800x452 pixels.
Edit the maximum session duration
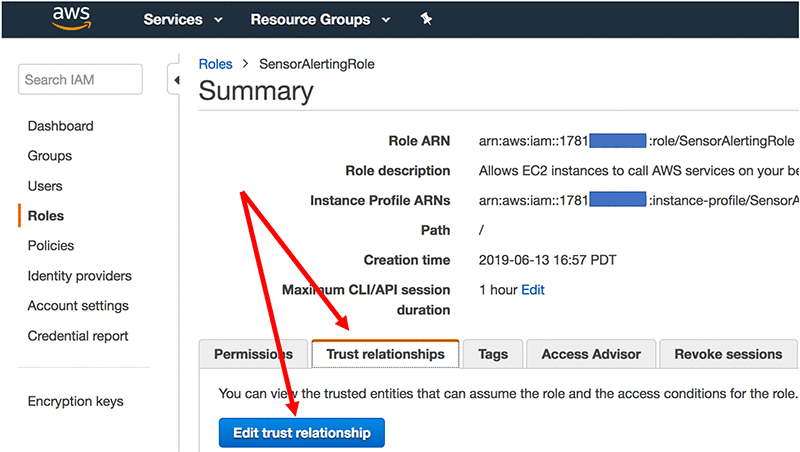coord(533,290)
